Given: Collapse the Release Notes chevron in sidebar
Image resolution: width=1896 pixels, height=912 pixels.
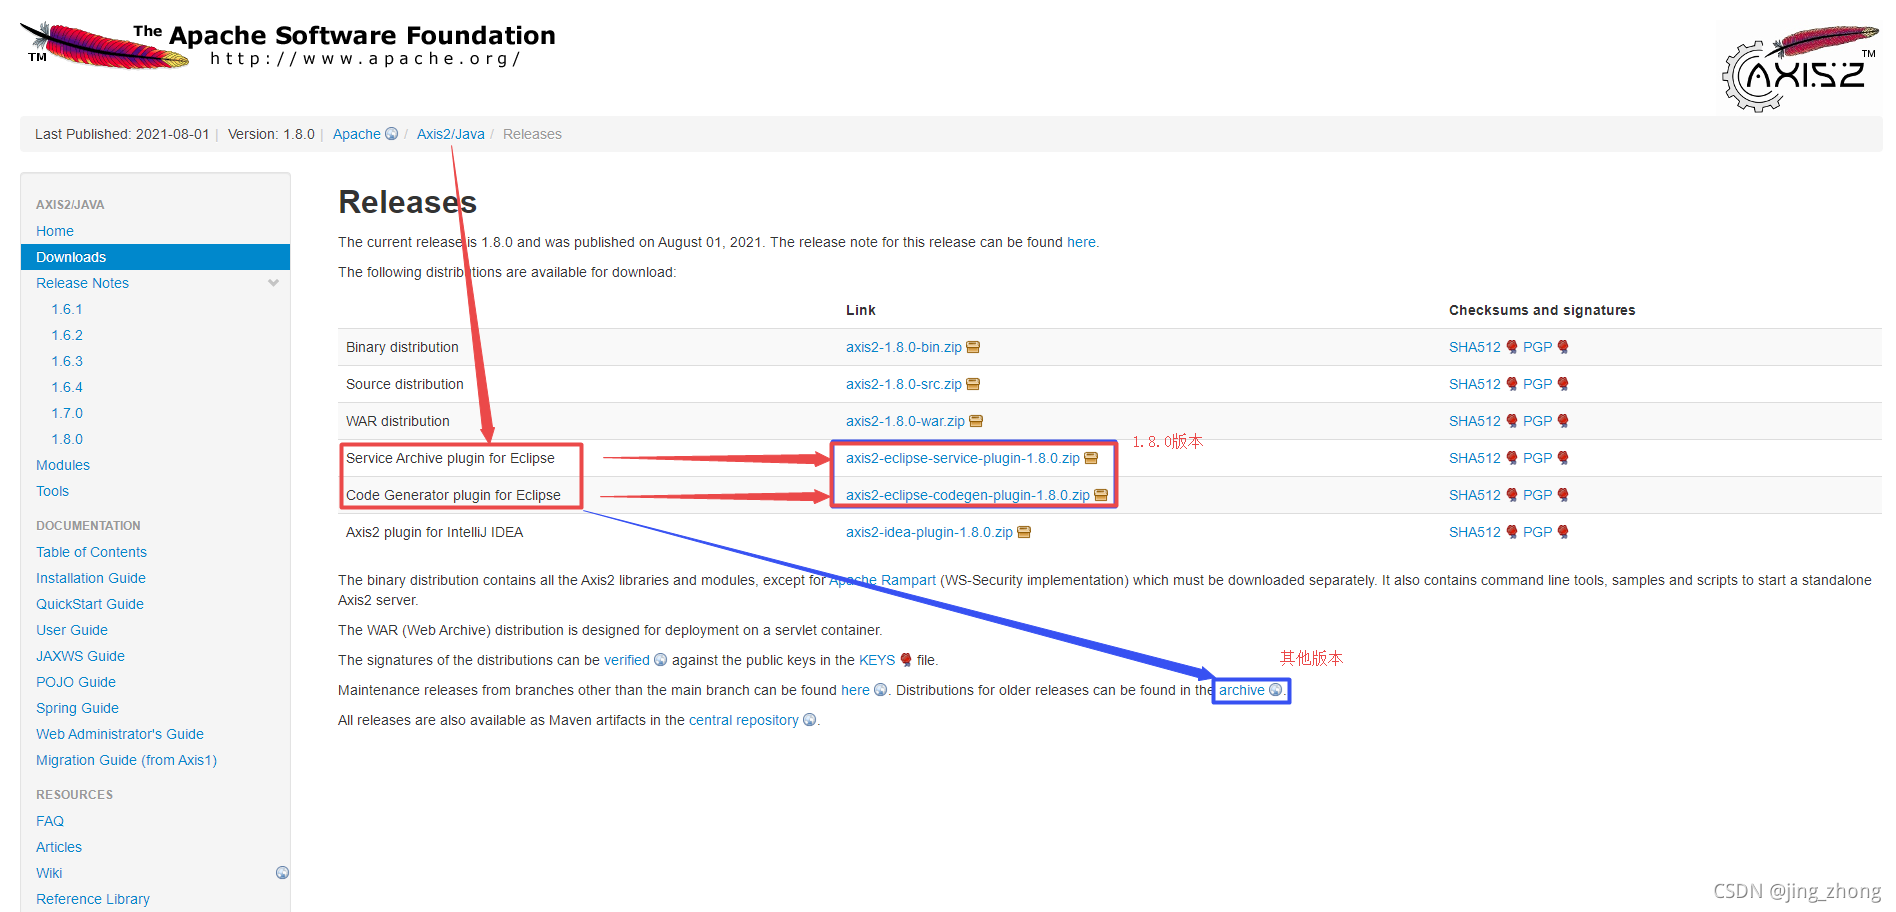Looking at the screenshot, I should [x=273, y=283].
